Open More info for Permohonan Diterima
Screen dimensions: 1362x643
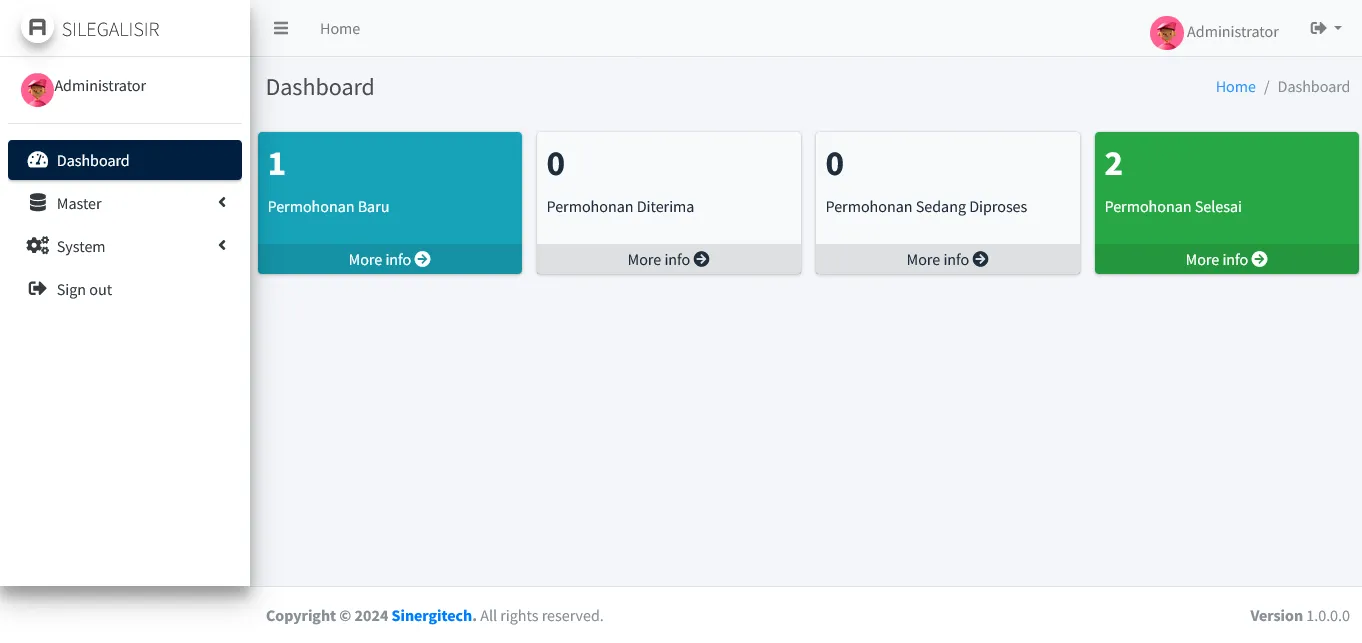668,259
